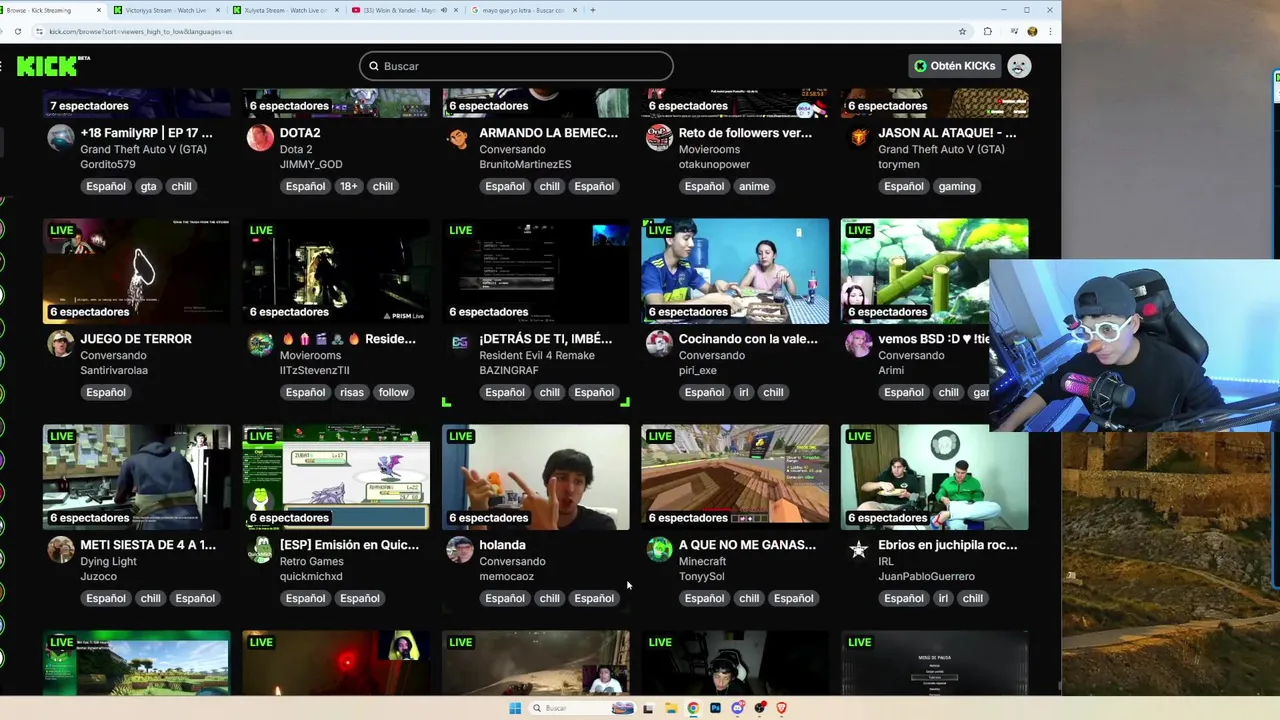Click Gordito579 channel avatar

coord(61,138)
